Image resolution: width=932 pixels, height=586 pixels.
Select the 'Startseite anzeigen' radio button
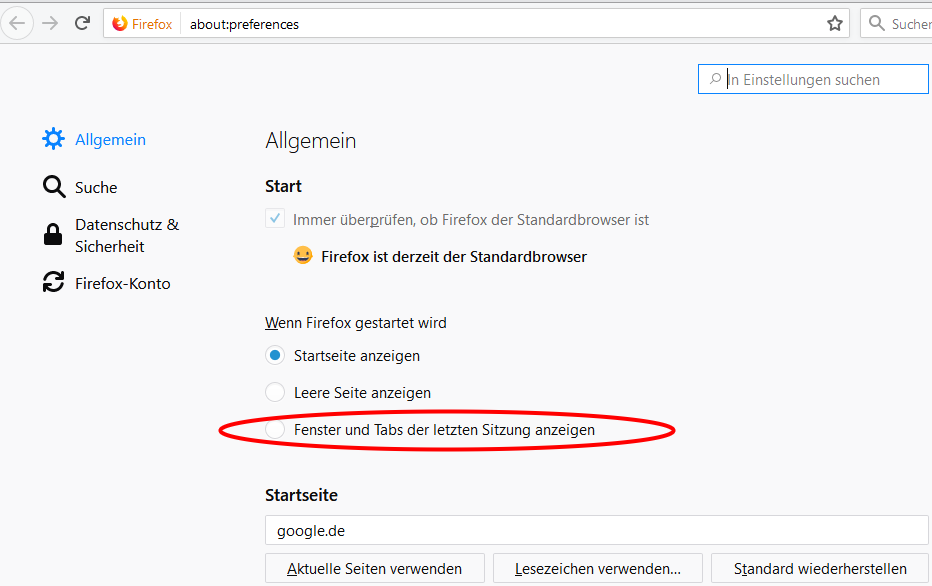click(x=275, y=355)
